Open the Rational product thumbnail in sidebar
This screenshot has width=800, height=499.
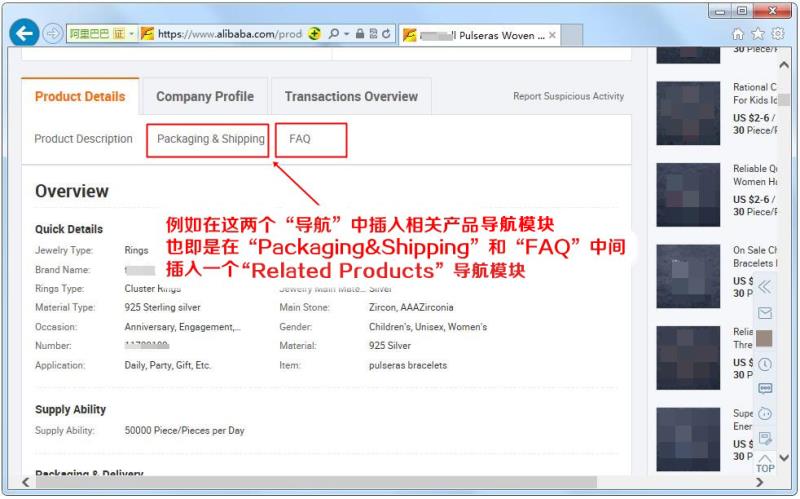688,113
